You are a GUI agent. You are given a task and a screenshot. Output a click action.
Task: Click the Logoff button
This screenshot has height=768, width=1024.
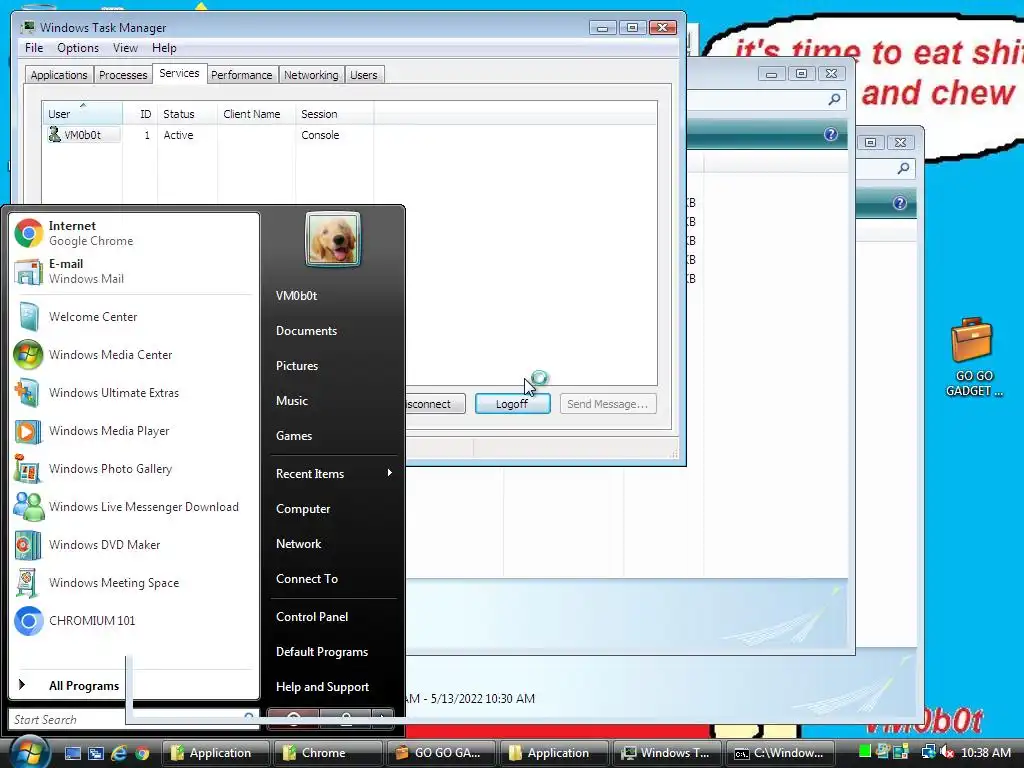512,404
